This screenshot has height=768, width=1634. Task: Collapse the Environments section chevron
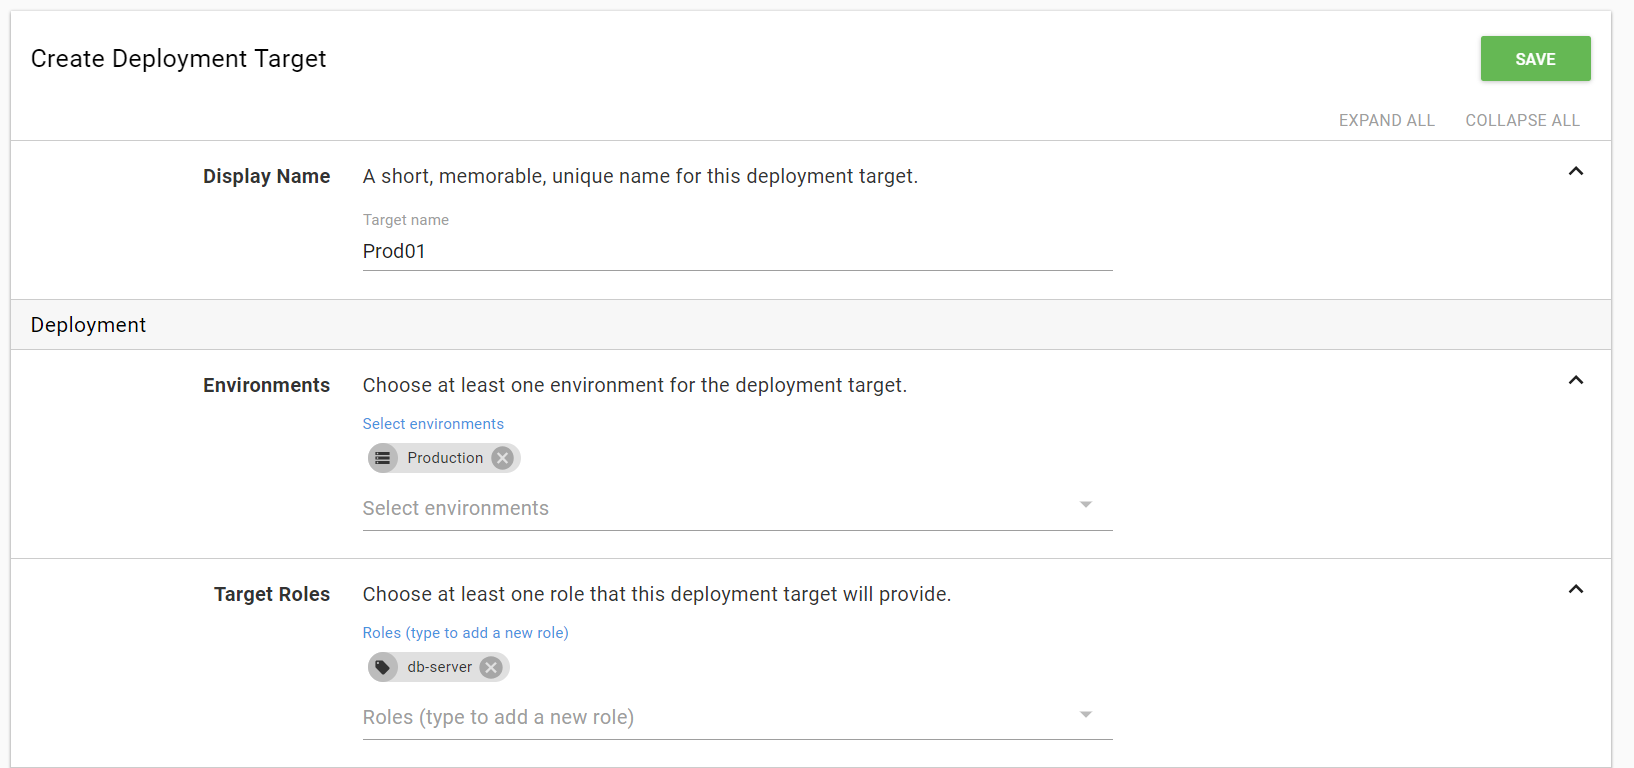click(x=1576, y=380)
